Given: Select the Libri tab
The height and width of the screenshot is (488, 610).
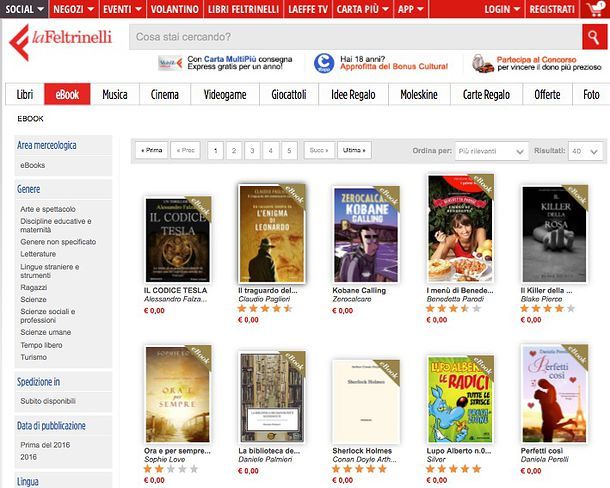Looking at the screenshot, I should pos(25,94).
